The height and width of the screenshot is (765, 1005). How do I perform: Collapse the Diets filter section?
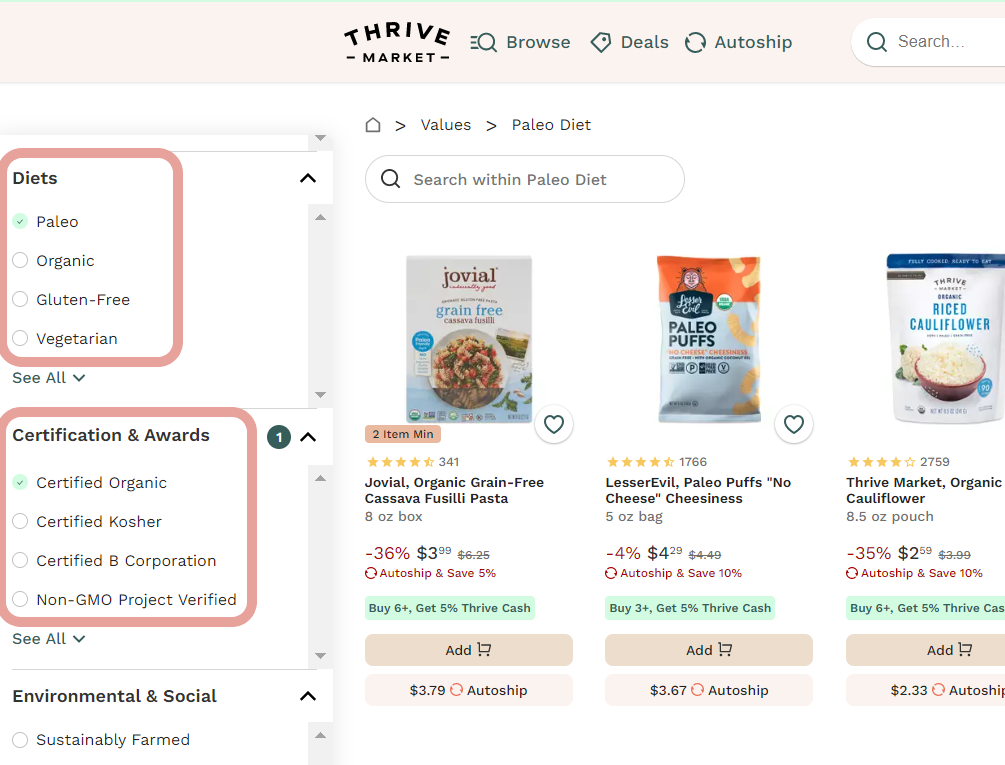point(308,178)
